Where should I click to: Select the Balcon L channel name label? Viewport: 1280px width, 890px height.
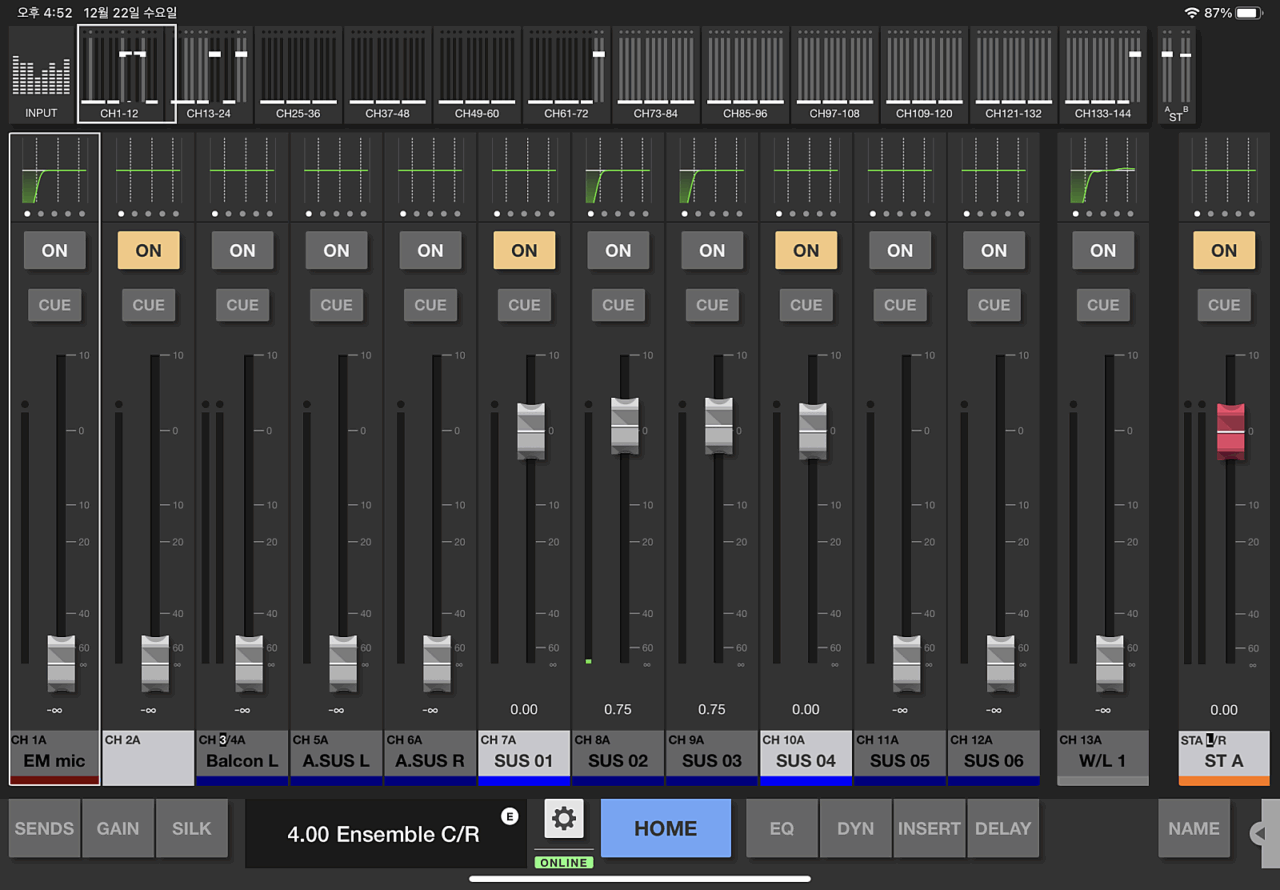click(243, 759)
